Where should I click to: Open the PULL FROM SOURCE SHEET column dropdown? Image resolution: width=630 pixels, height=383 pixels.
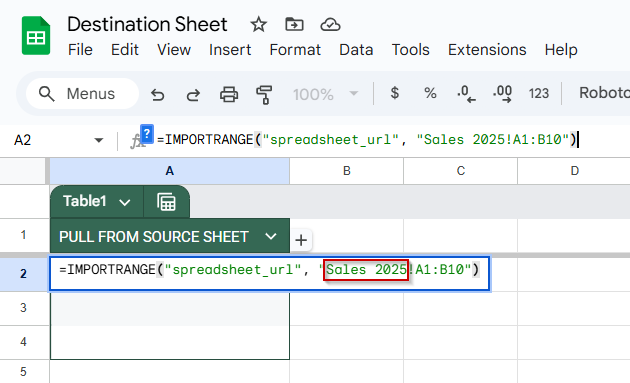click(271, 236)
